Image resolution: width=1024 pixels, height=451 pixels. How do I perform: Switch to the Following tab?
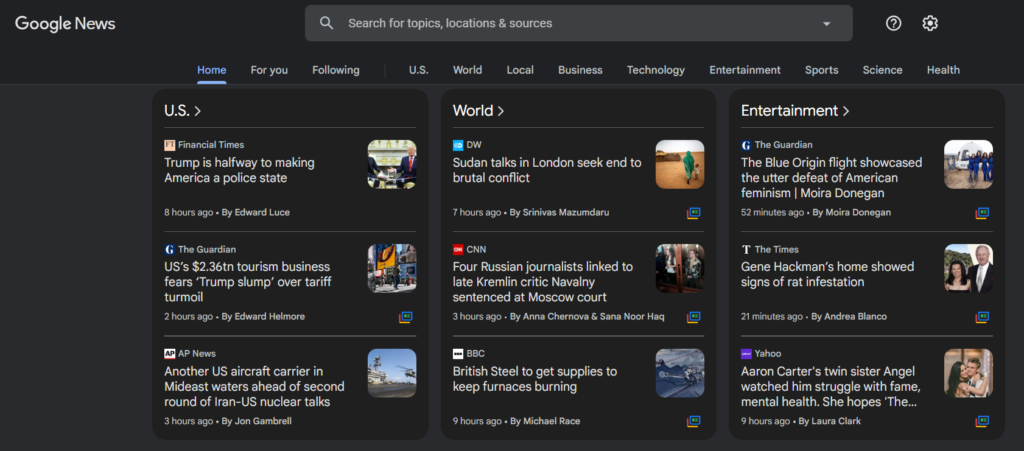336,70
